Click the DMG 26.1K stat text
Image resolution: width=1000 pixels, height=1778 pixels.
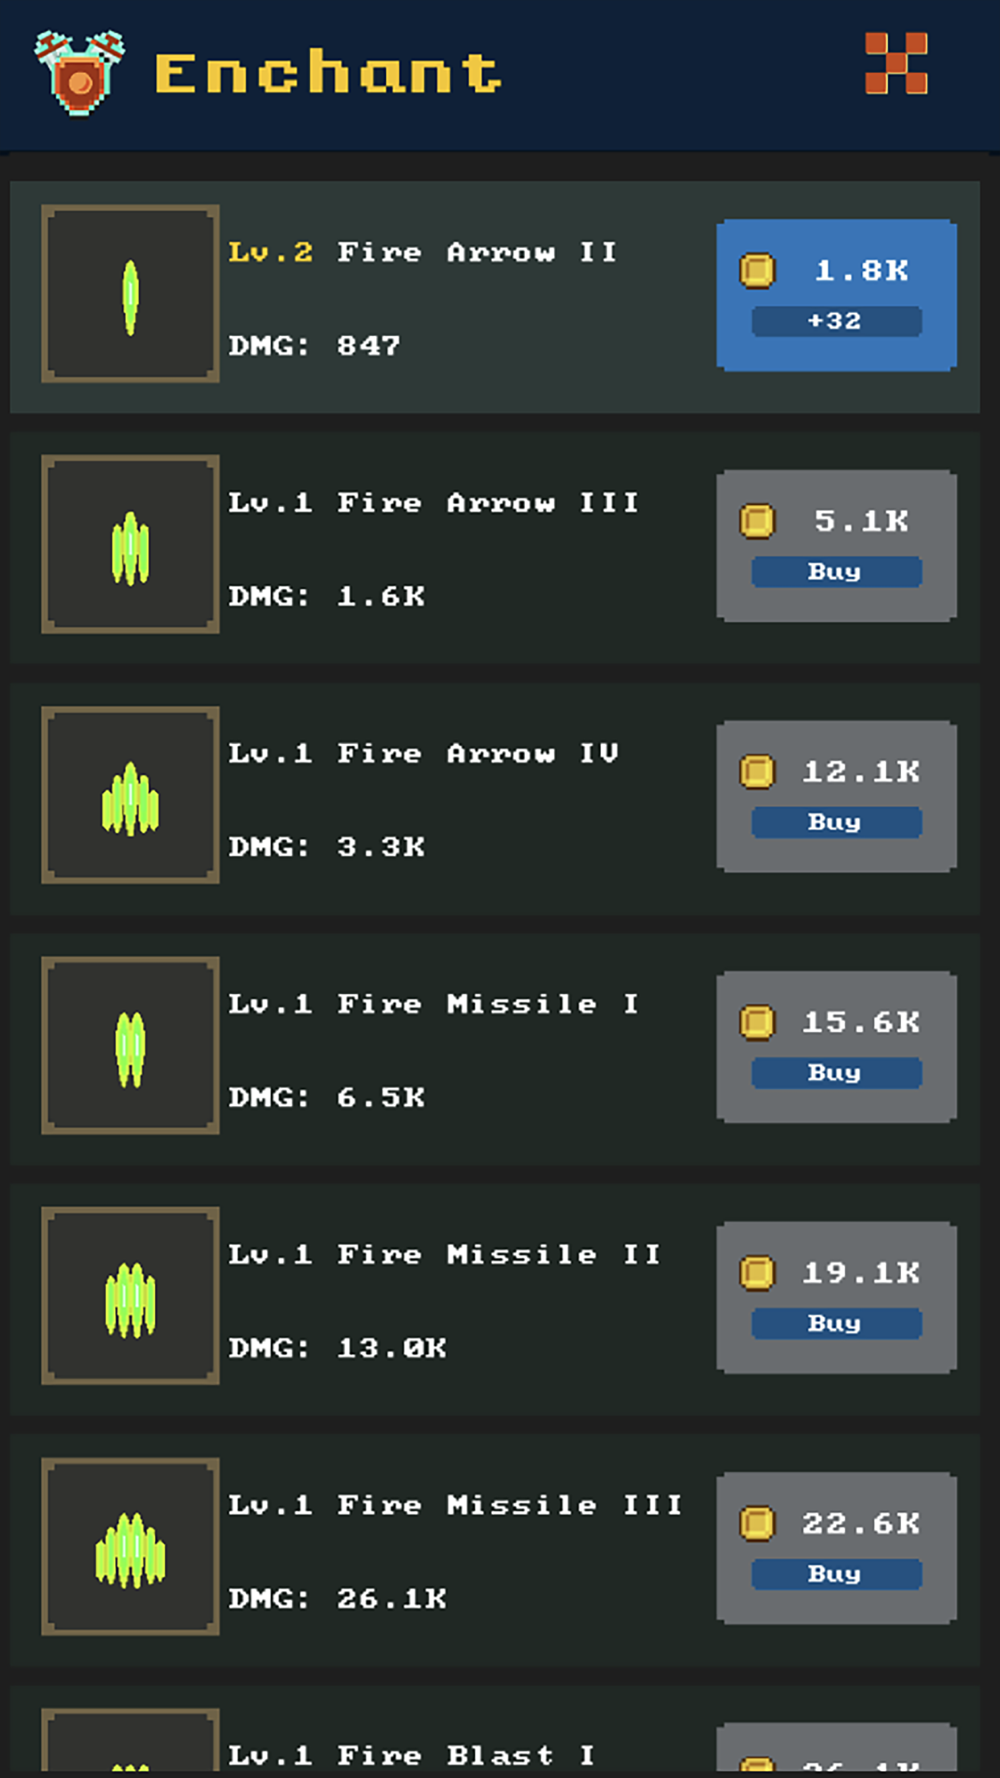point(337,1598)
